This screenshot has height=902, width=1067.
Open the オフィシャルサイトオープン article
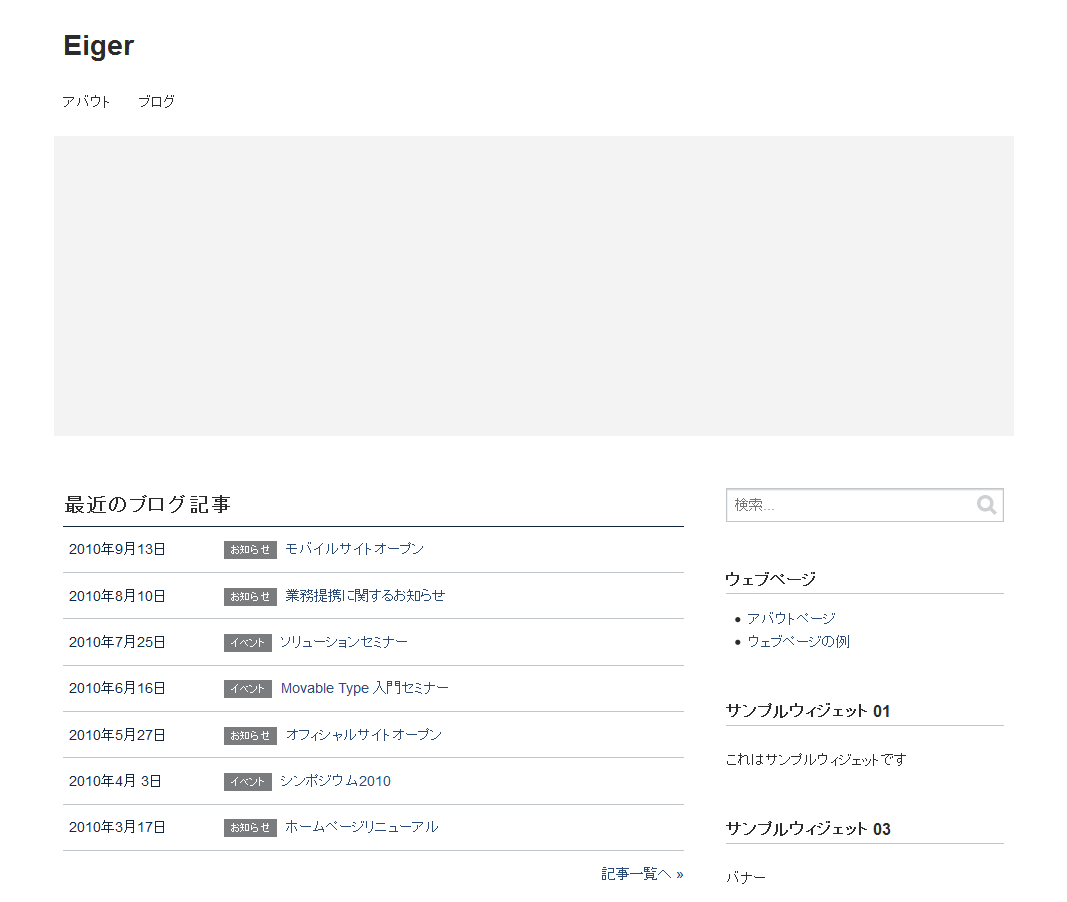point(363,735)
